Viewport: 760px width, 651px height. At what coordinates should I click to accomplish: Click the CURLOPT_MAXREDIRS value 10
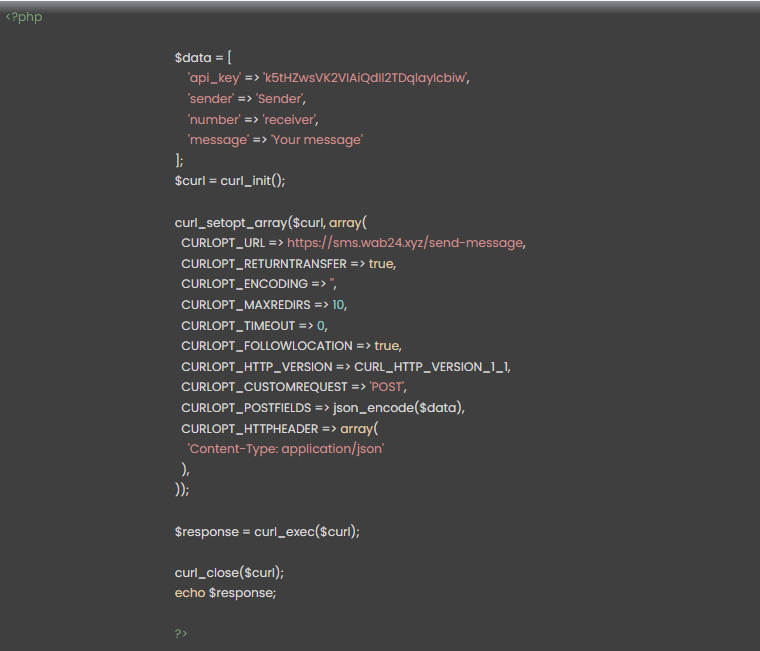coord(339,305)
